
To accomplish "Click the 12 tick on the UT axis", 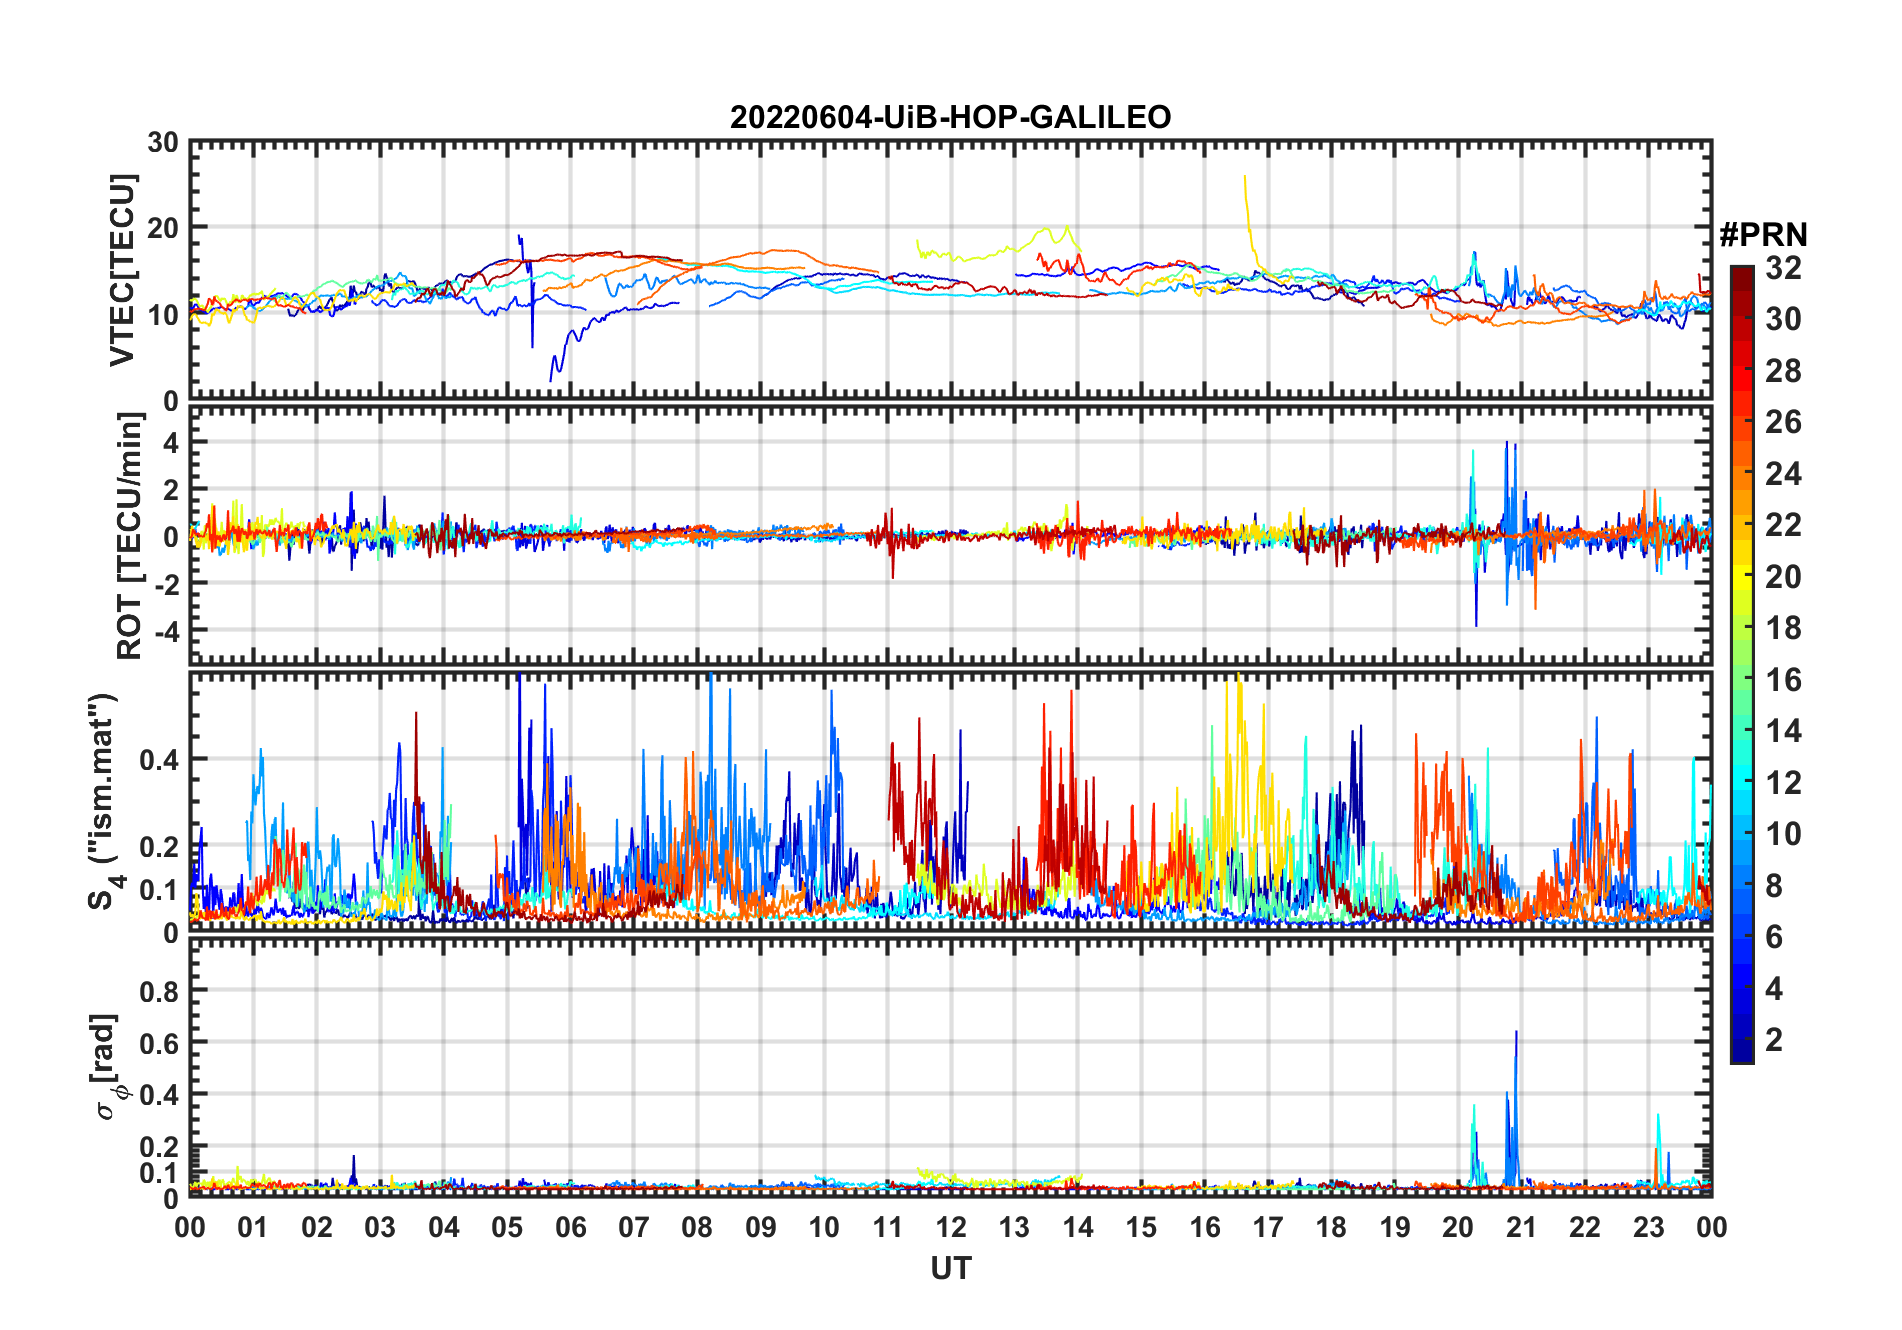I will tap(951, 1227).
